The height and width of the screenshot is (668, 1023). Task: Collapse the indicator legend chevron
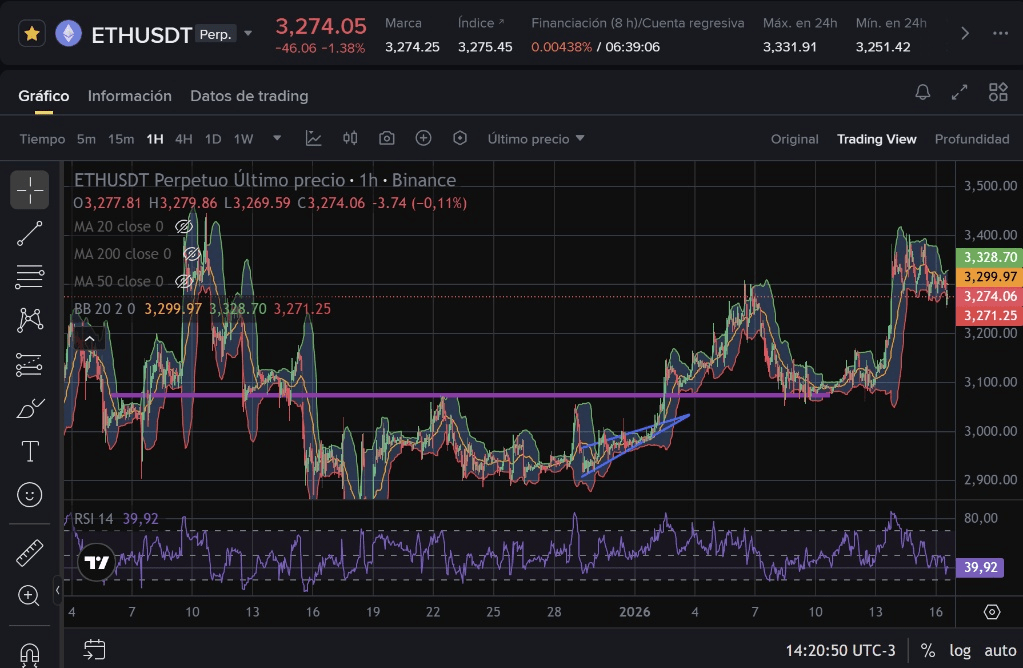pyautogui.click(x=89, y=340)
